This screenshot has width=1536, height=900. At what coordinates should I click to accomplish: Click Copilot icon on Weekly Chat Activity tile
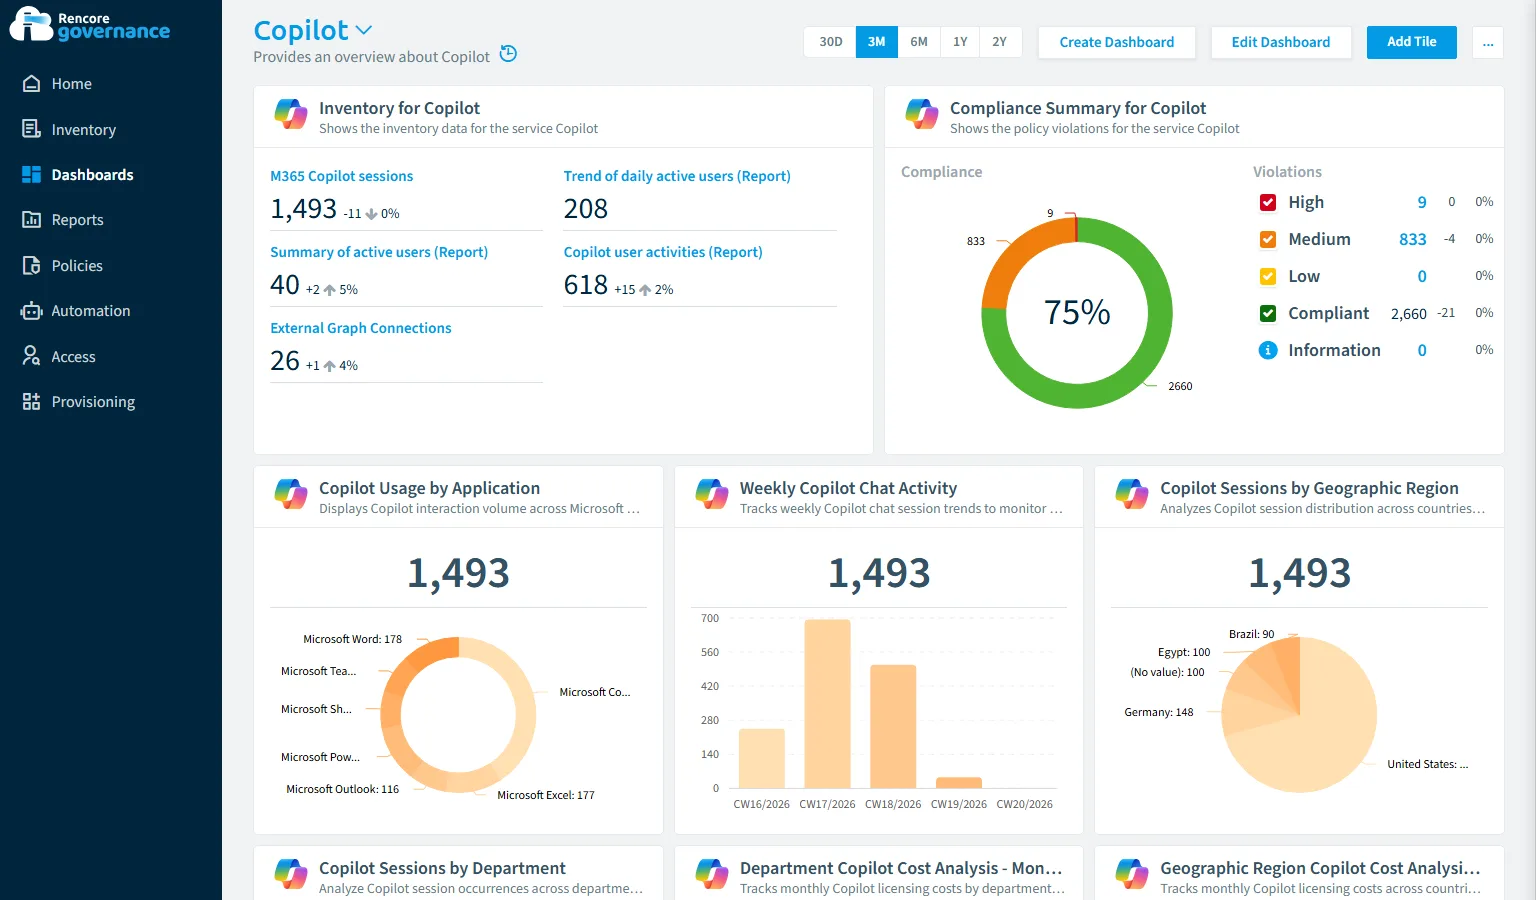pyautogui.click(x=712, y=494)
